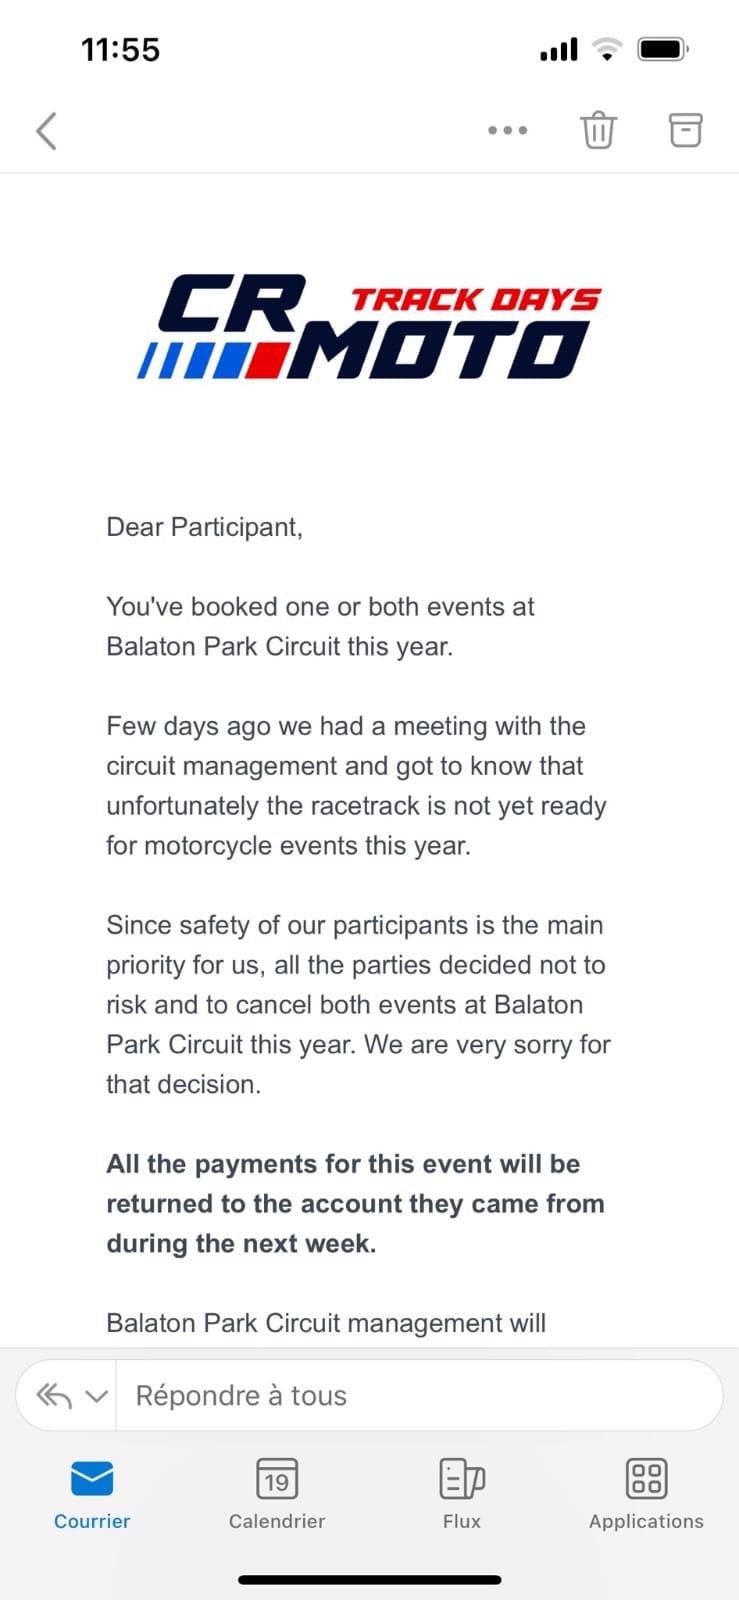This screenshot has width=739, height=1600.
Task: Tap the cellular signal bars icon
Action: pos(559,49)
